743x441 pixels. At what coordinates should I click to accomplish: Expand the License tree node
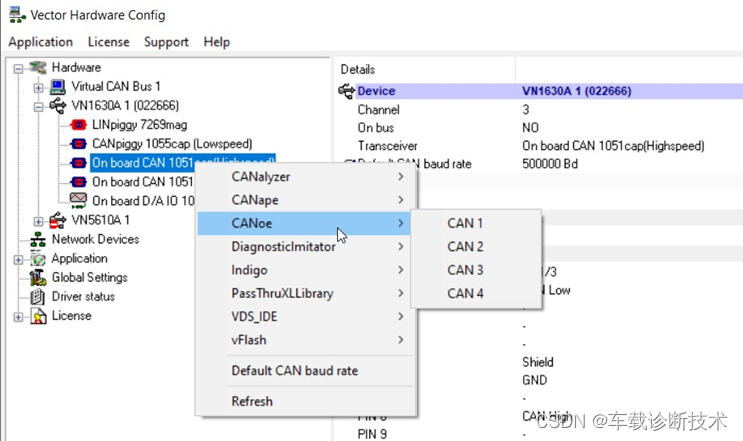pyautogui.click(x=18, y=317)
